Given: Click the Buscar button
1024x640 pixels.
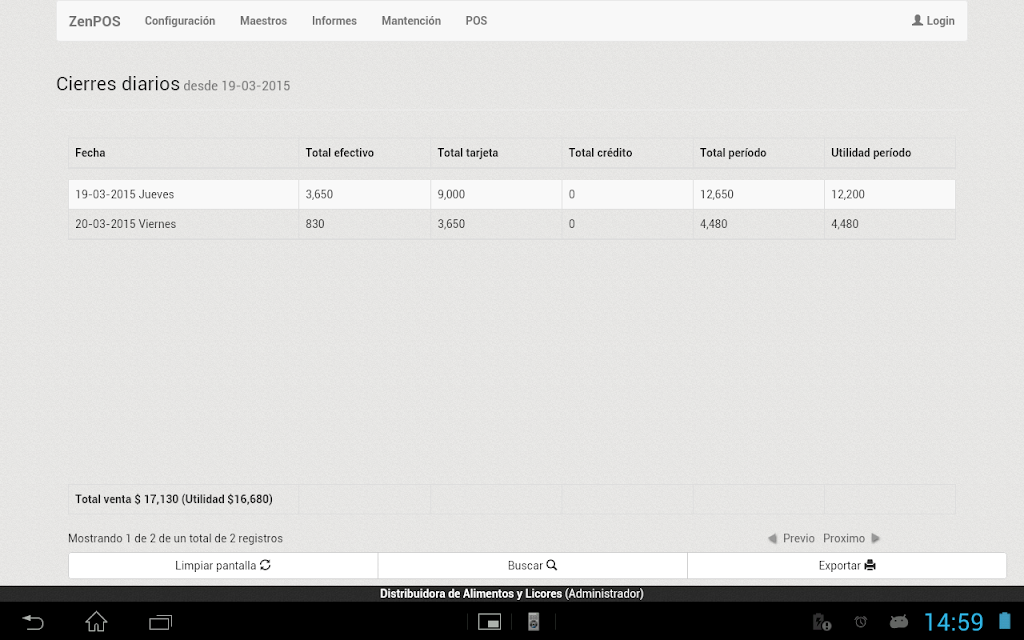Looking at the screenshot, I should coord(532,566).
